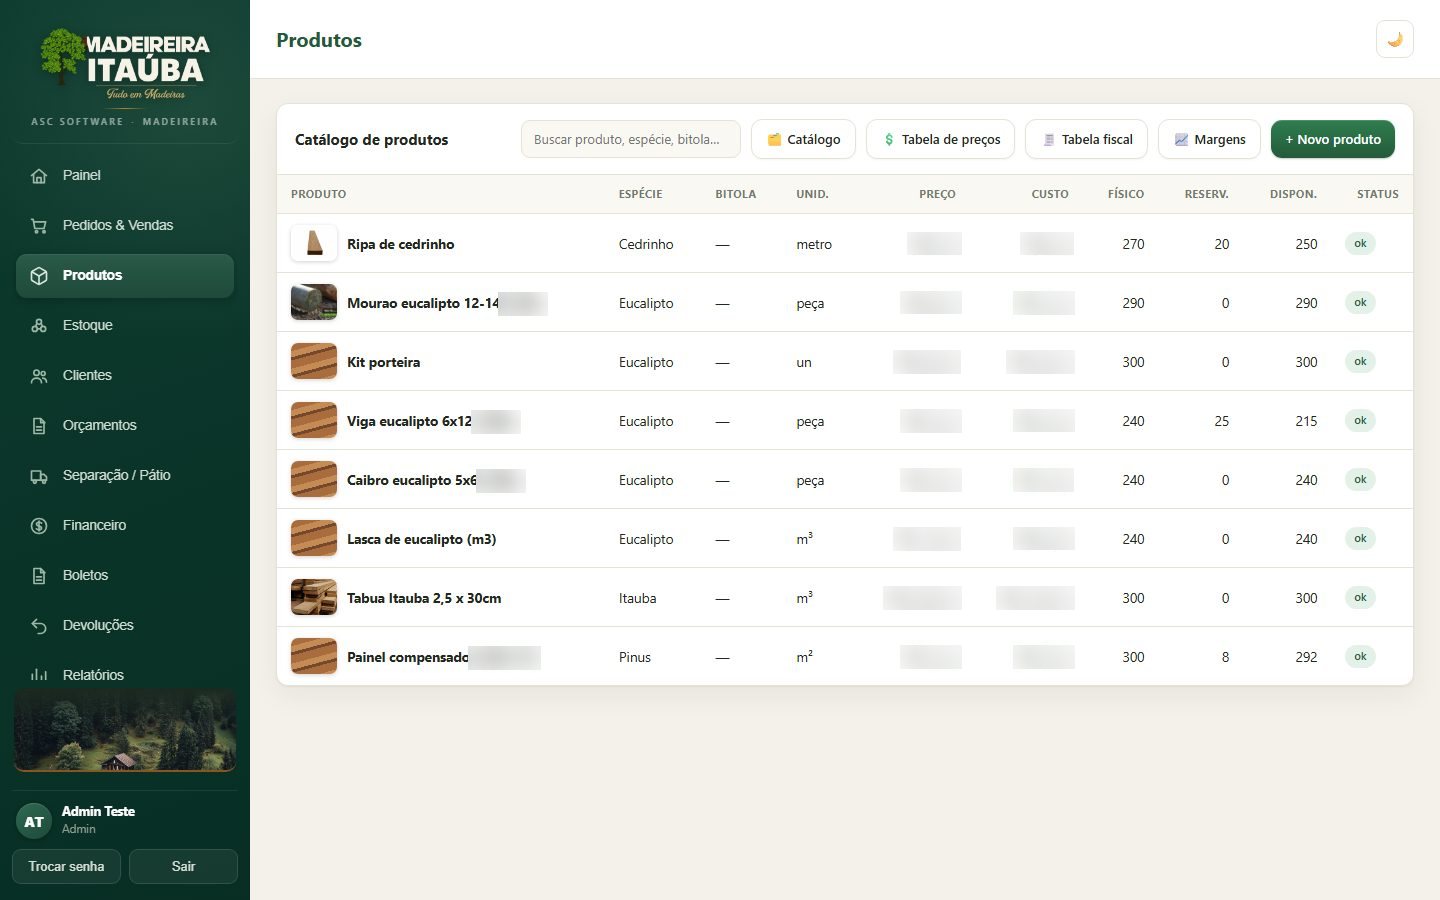The image size is (1440, 900).
Task: Click the truck icon for Separação / Pátio
Action: 39,476
